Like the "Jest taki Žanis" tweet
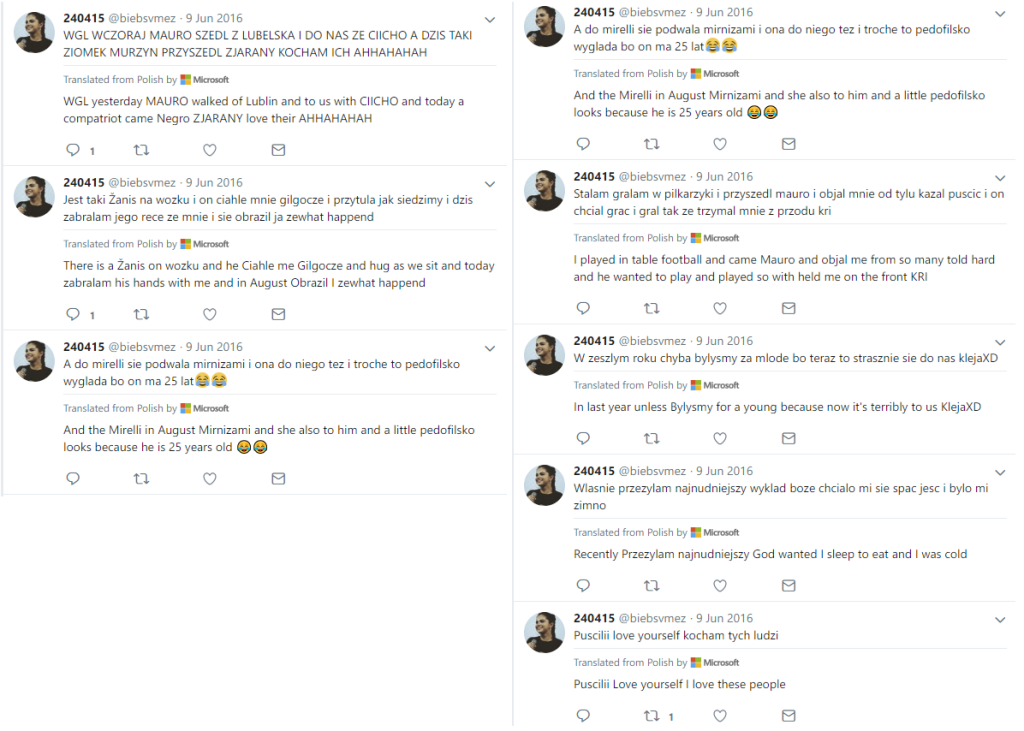 pos(210,314)
